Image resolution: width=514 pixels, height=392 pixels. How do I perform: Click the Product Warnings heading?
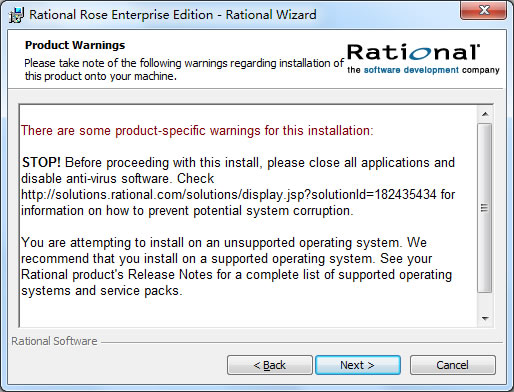click(75, 45)
